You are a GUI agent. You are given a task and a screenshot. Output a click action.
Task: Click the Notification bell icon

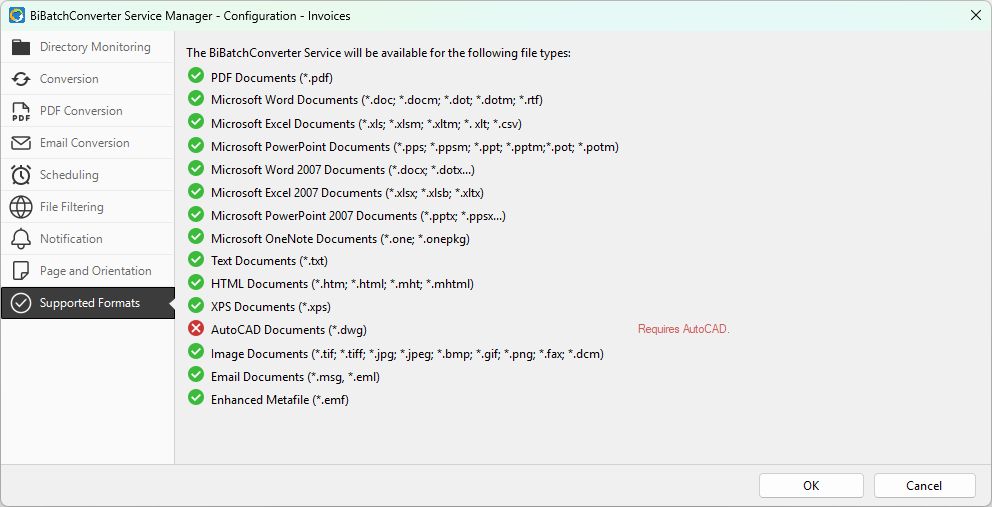click(21, 239)
